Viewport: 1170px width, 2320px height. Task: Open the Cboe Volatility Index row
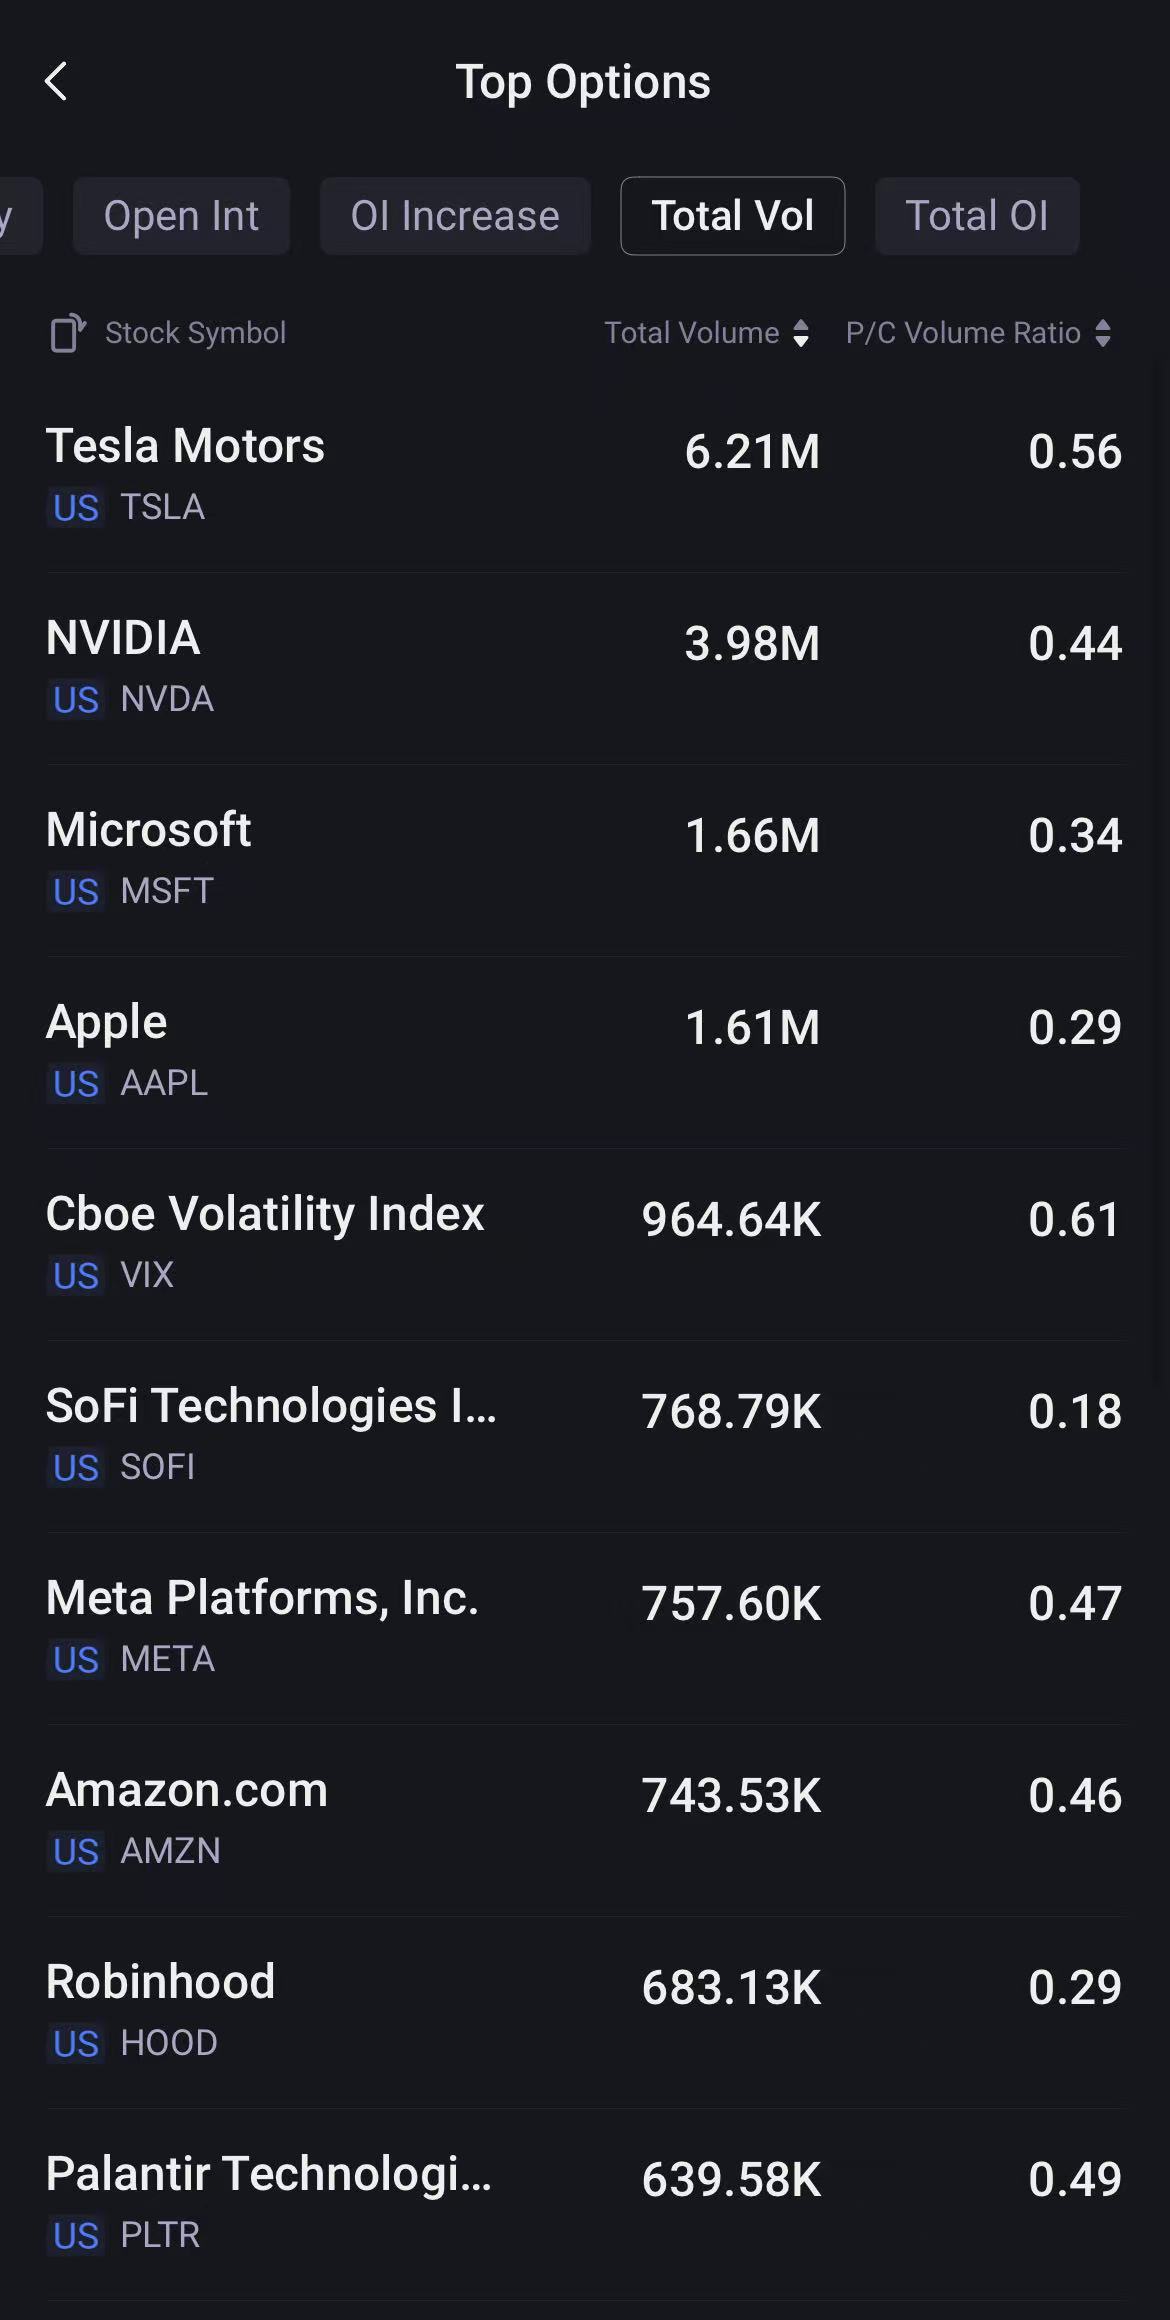[x=585, y=1243]
